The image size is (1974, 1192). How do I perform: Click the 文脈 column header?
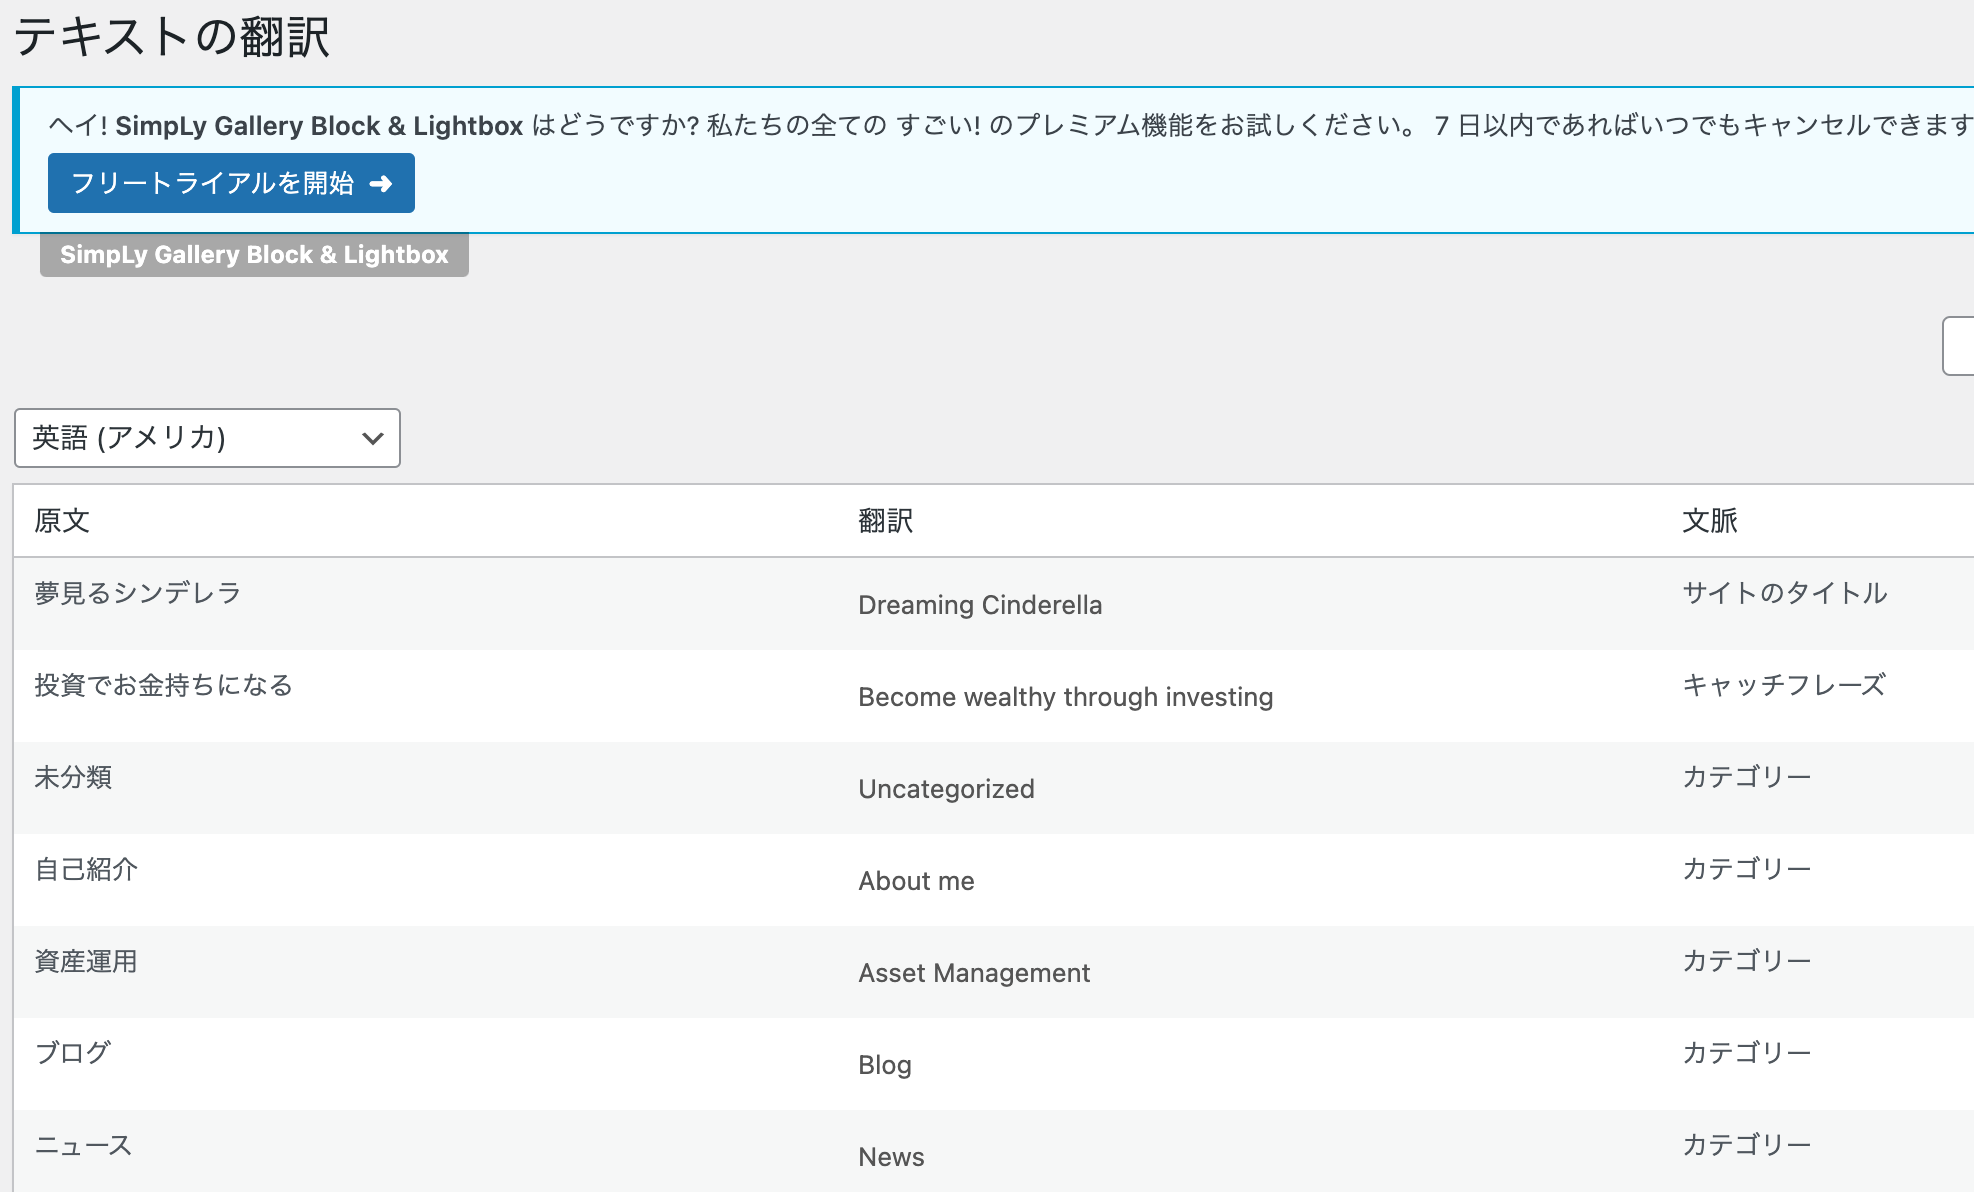[1709, 521]
